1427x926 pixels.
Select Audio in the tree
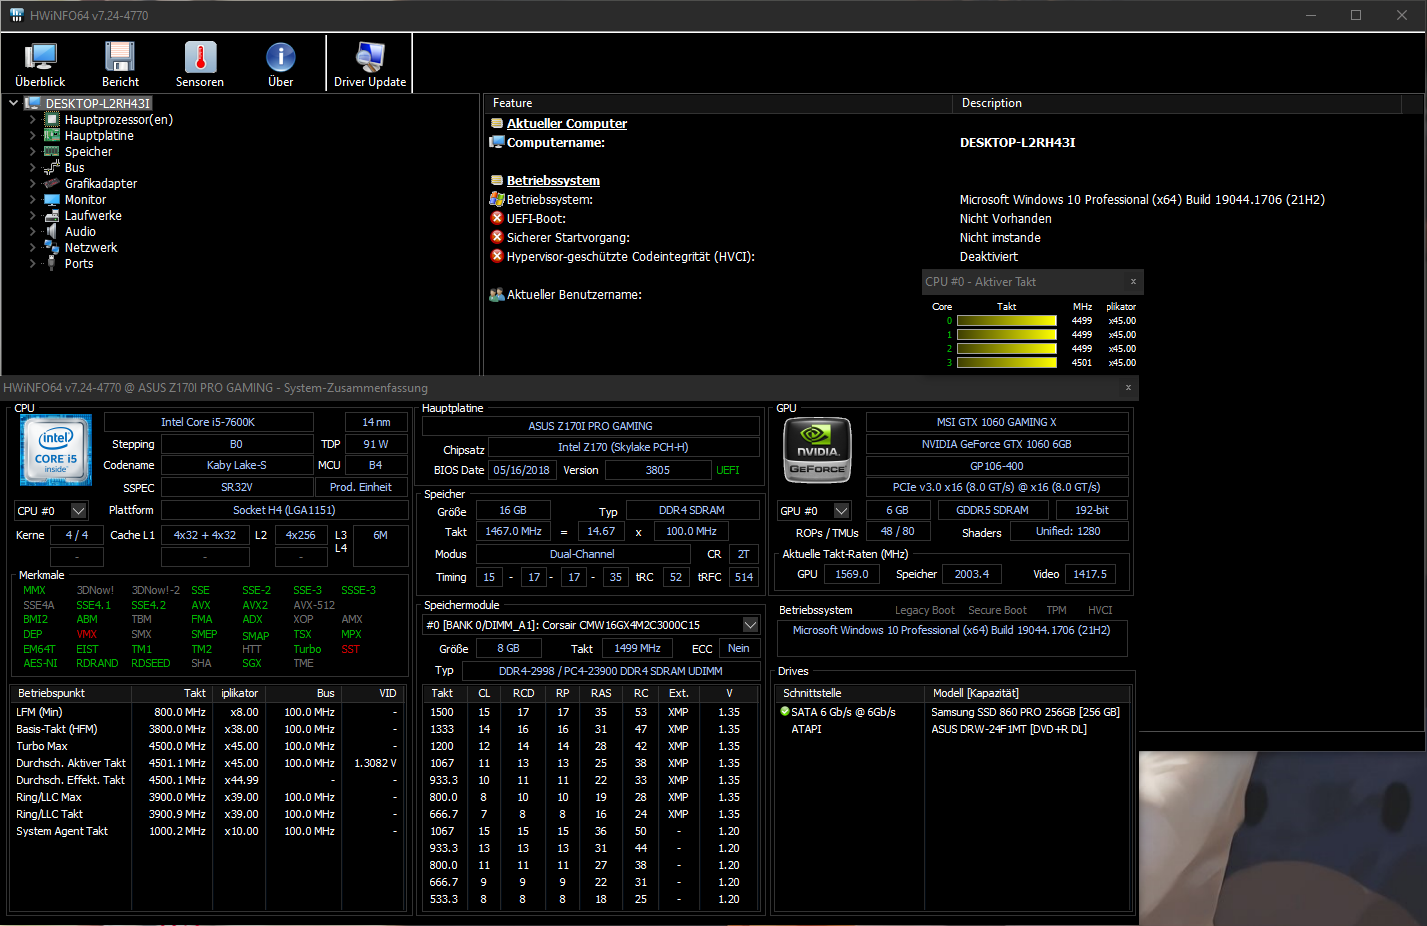click(x=80, y=232)
